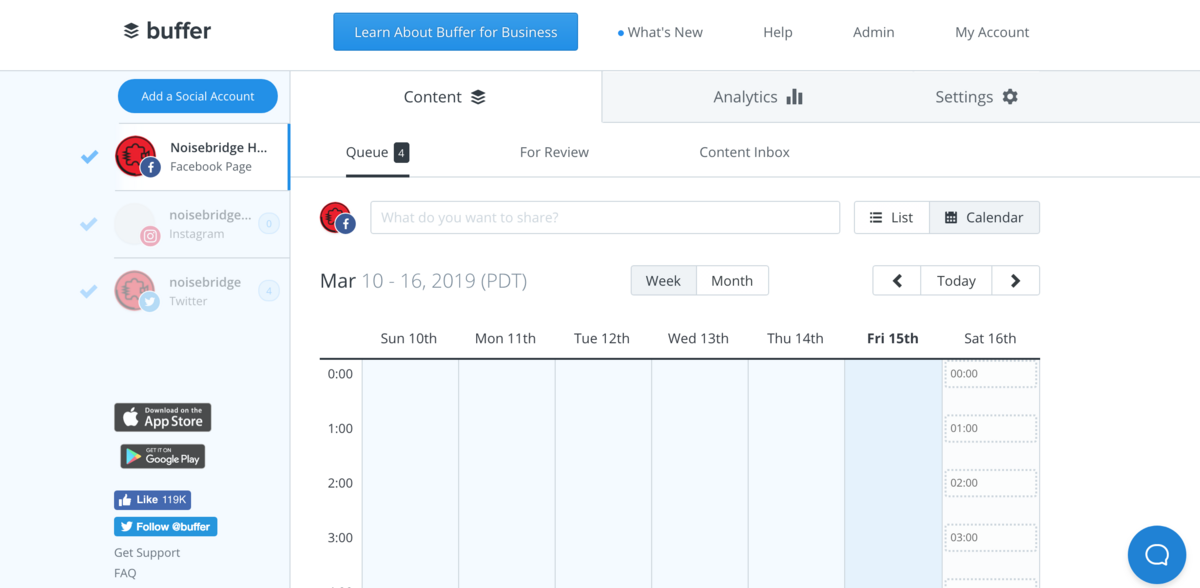Switch to List view

coord(891,218)
